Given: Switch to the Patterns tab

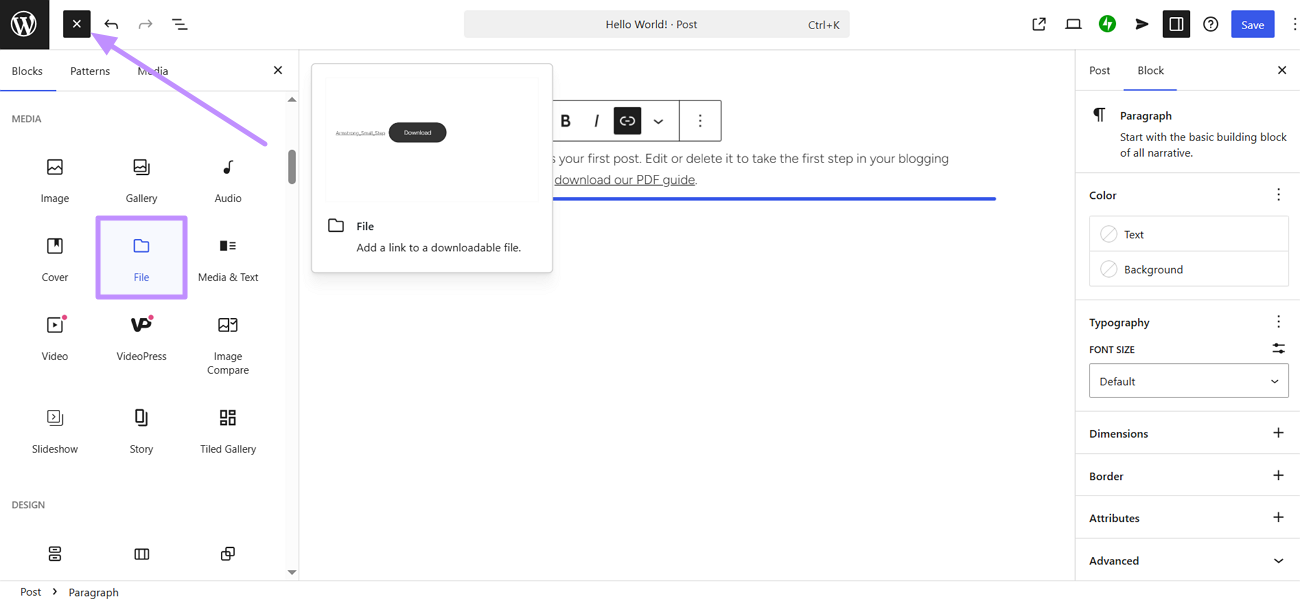Looking at the screenshot, I should coord(90,70).
